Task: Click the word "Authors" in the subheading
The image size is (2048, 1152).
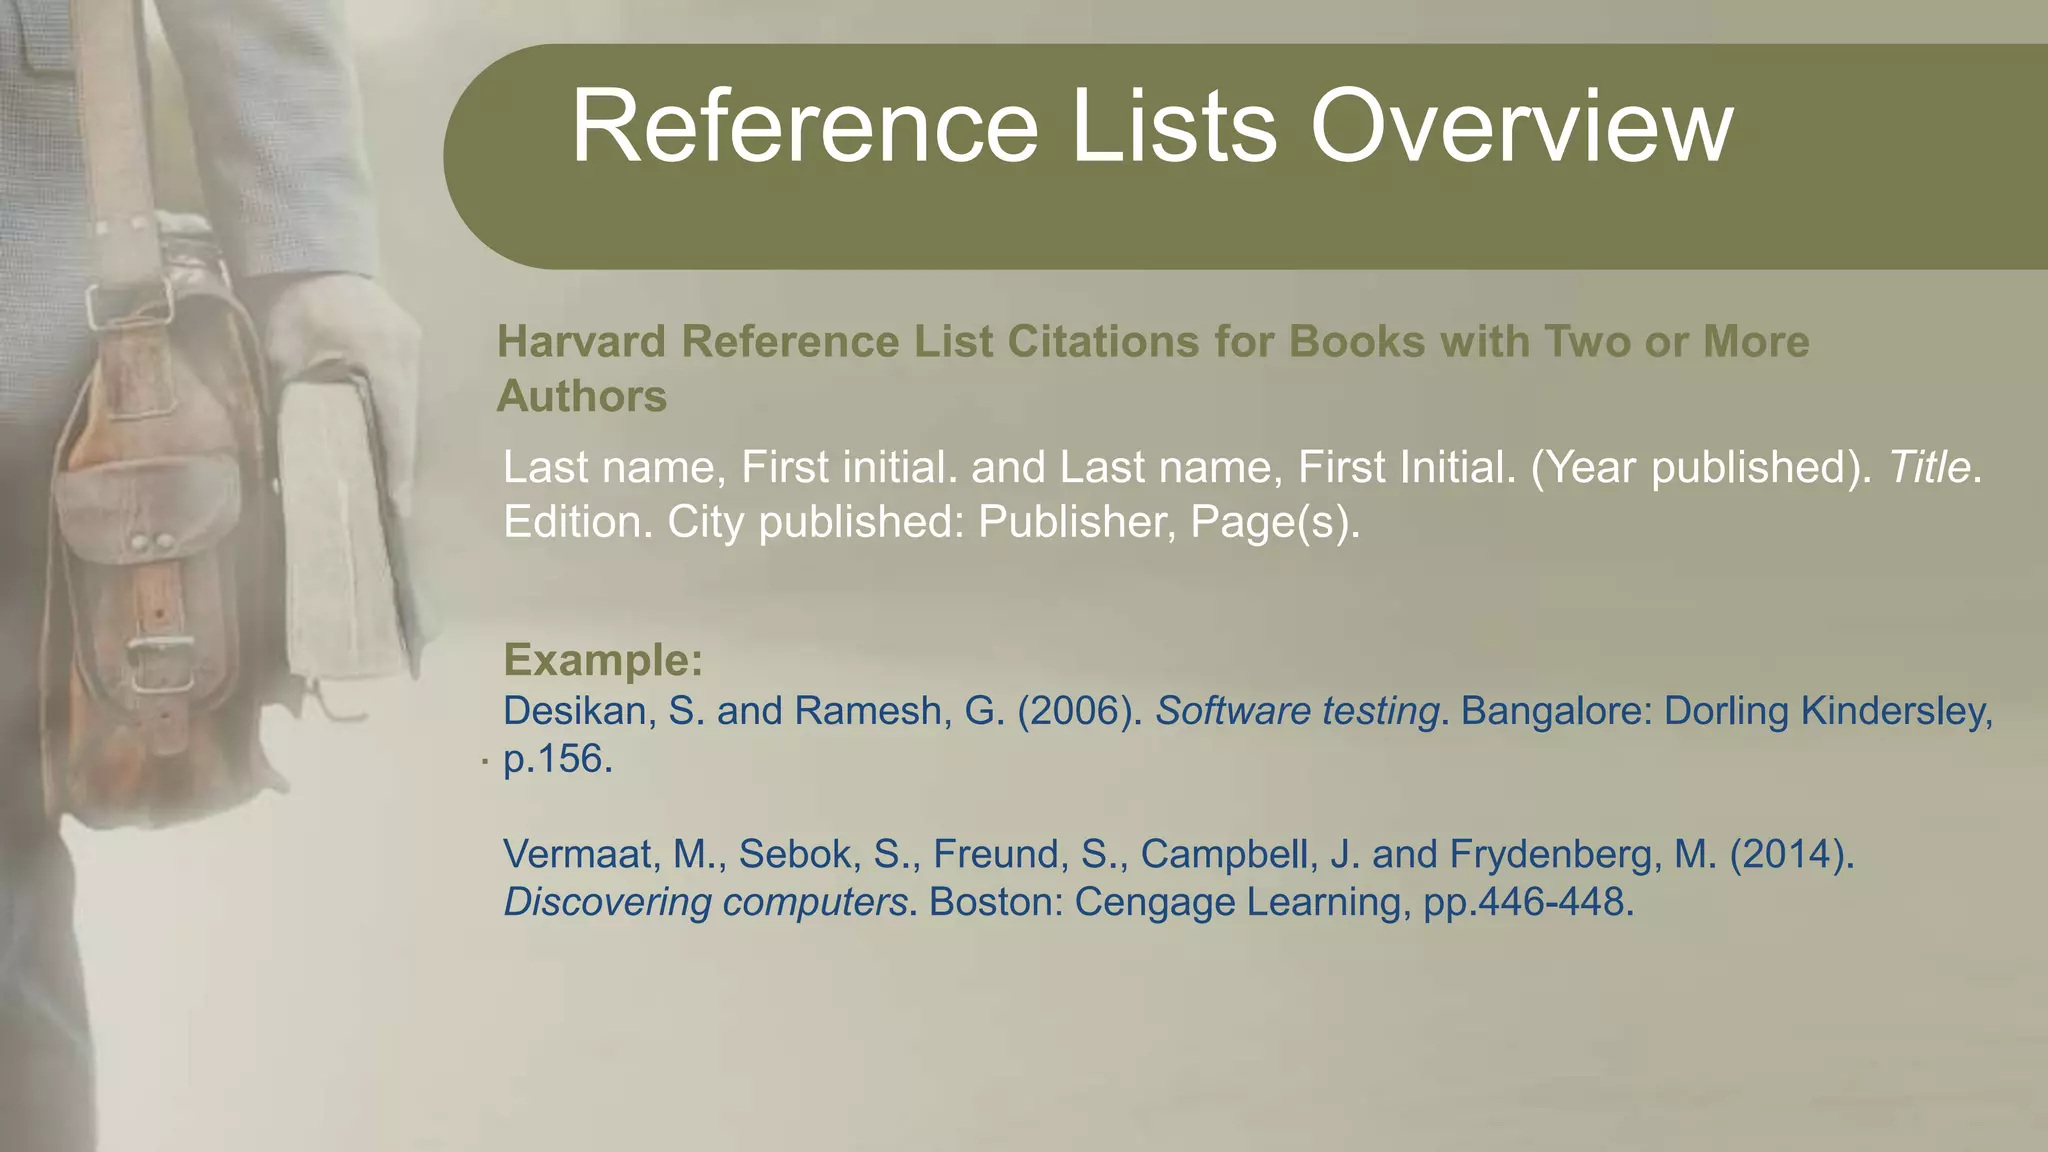Action: click(x=582, y=396)
